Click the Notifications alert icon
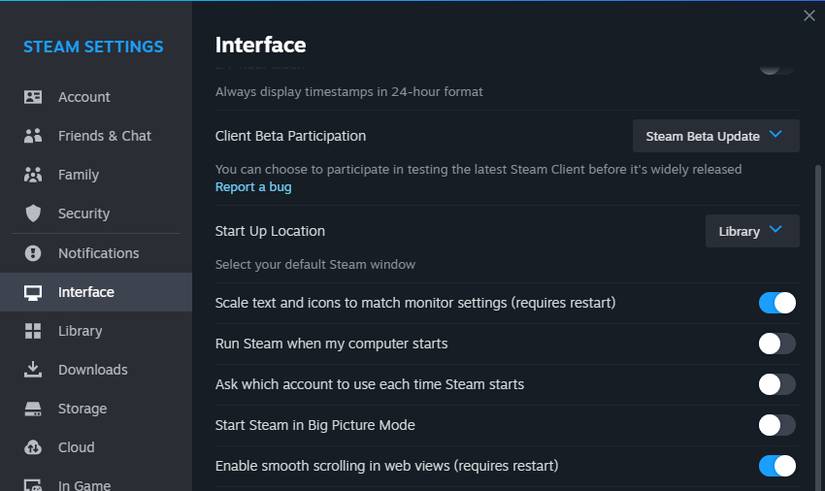Image resolution: width=825 pixels, height=491 pixels. coord(33,253)
